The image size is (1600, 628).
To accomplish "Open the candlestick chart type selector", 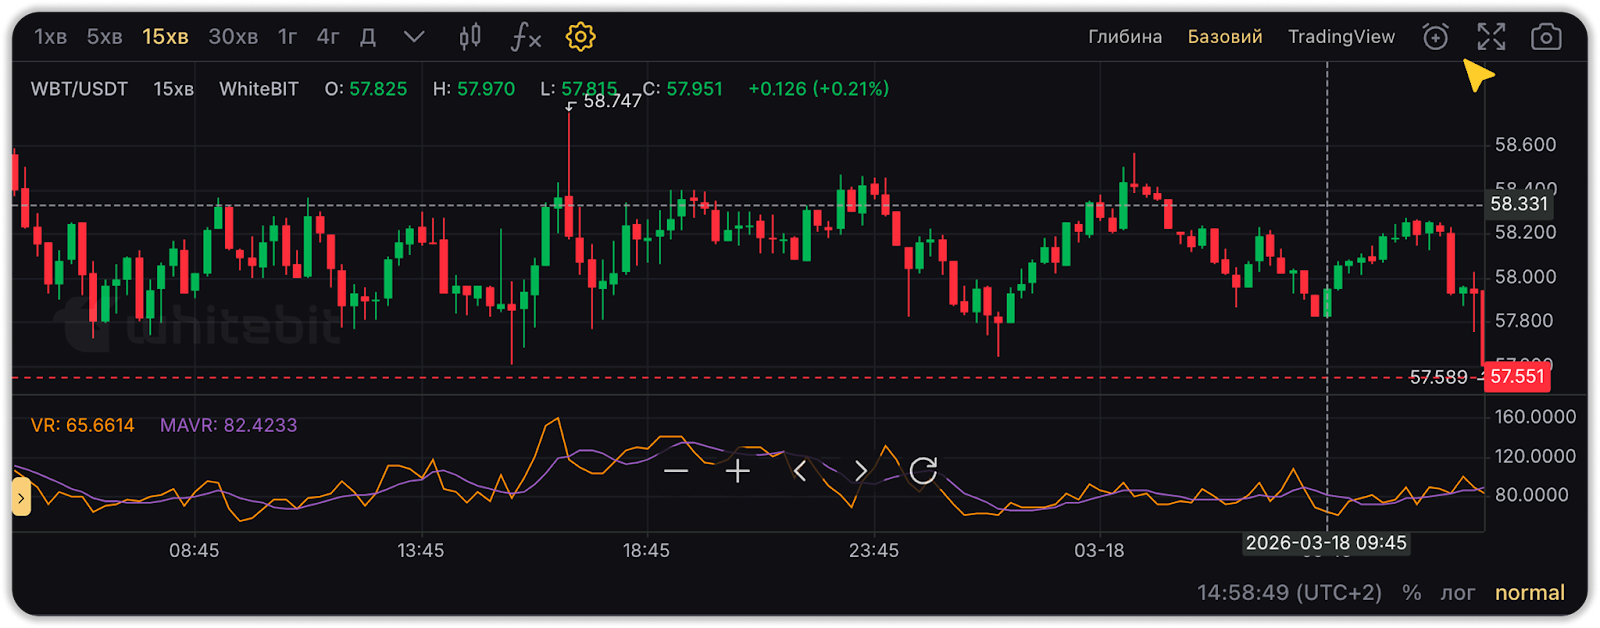I will 469,37.
